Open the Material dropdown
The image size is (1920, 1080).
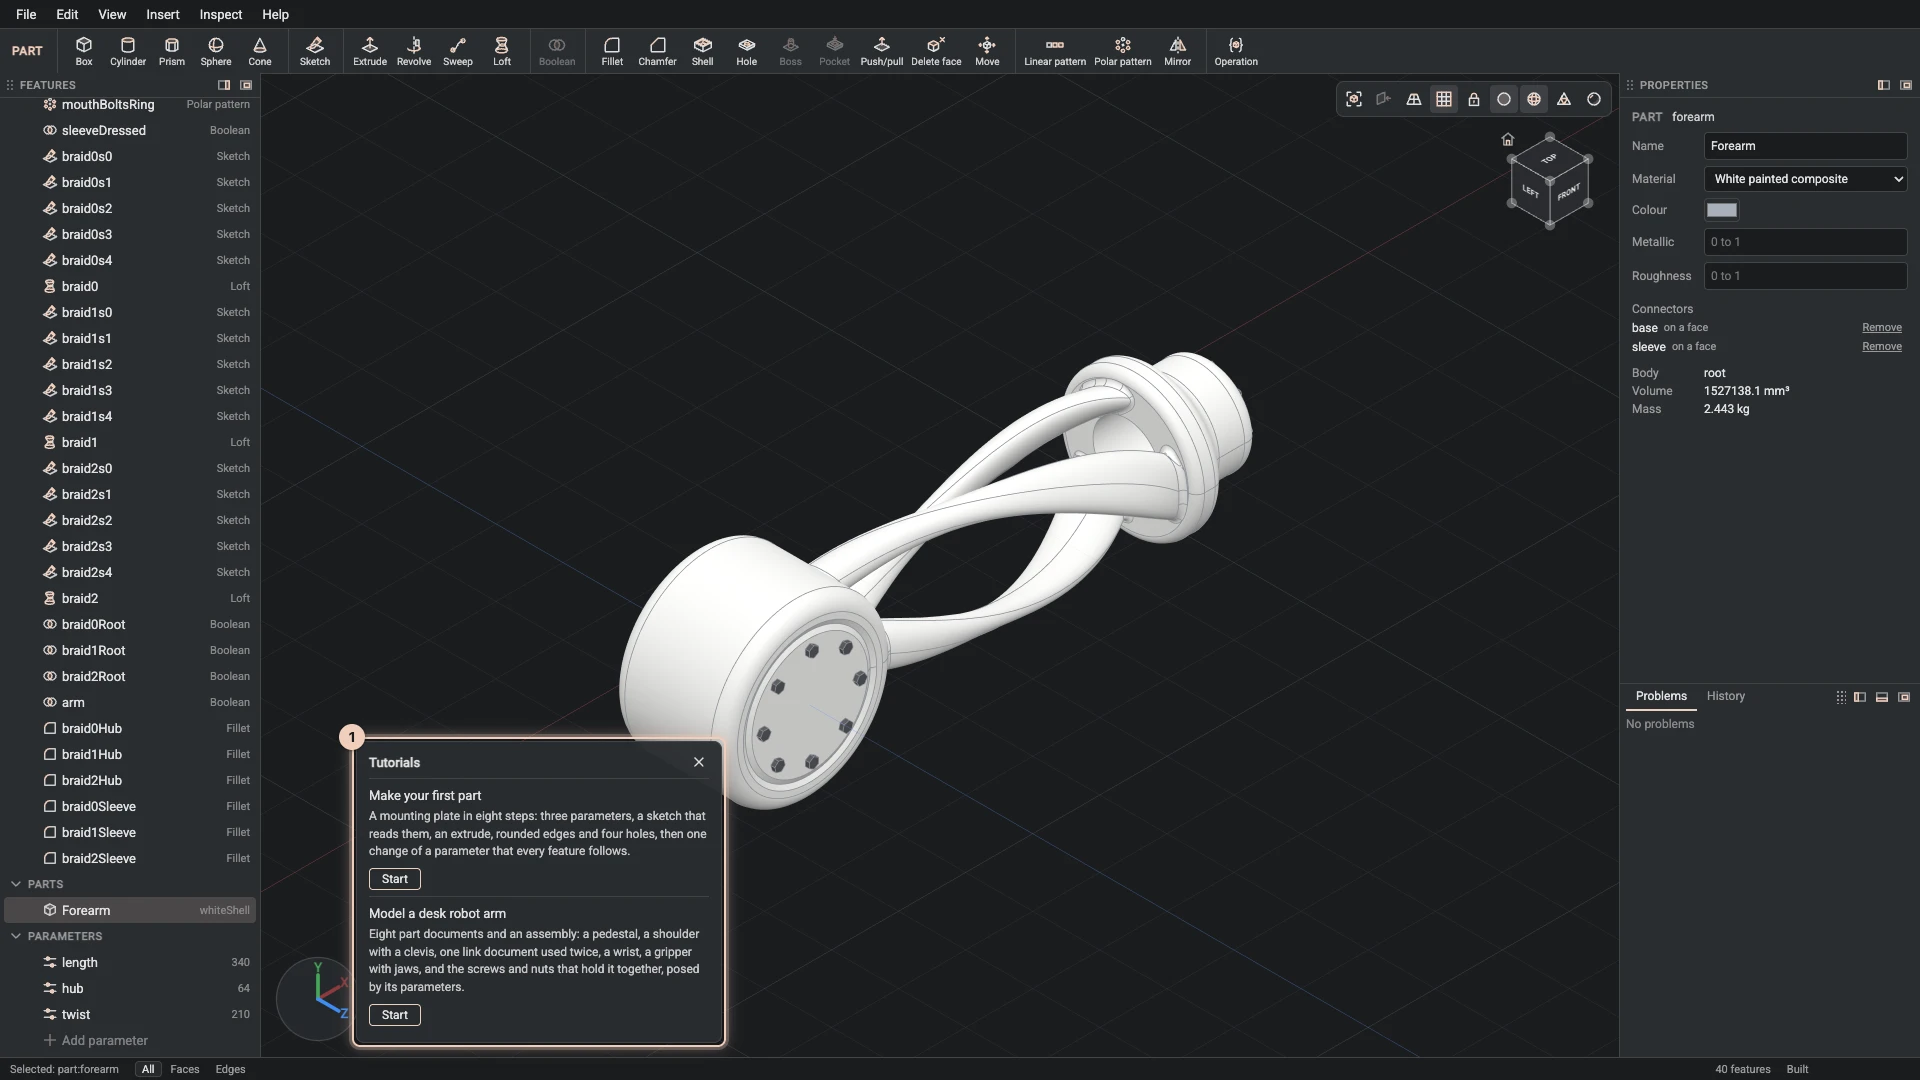[x=1805, y=179]
